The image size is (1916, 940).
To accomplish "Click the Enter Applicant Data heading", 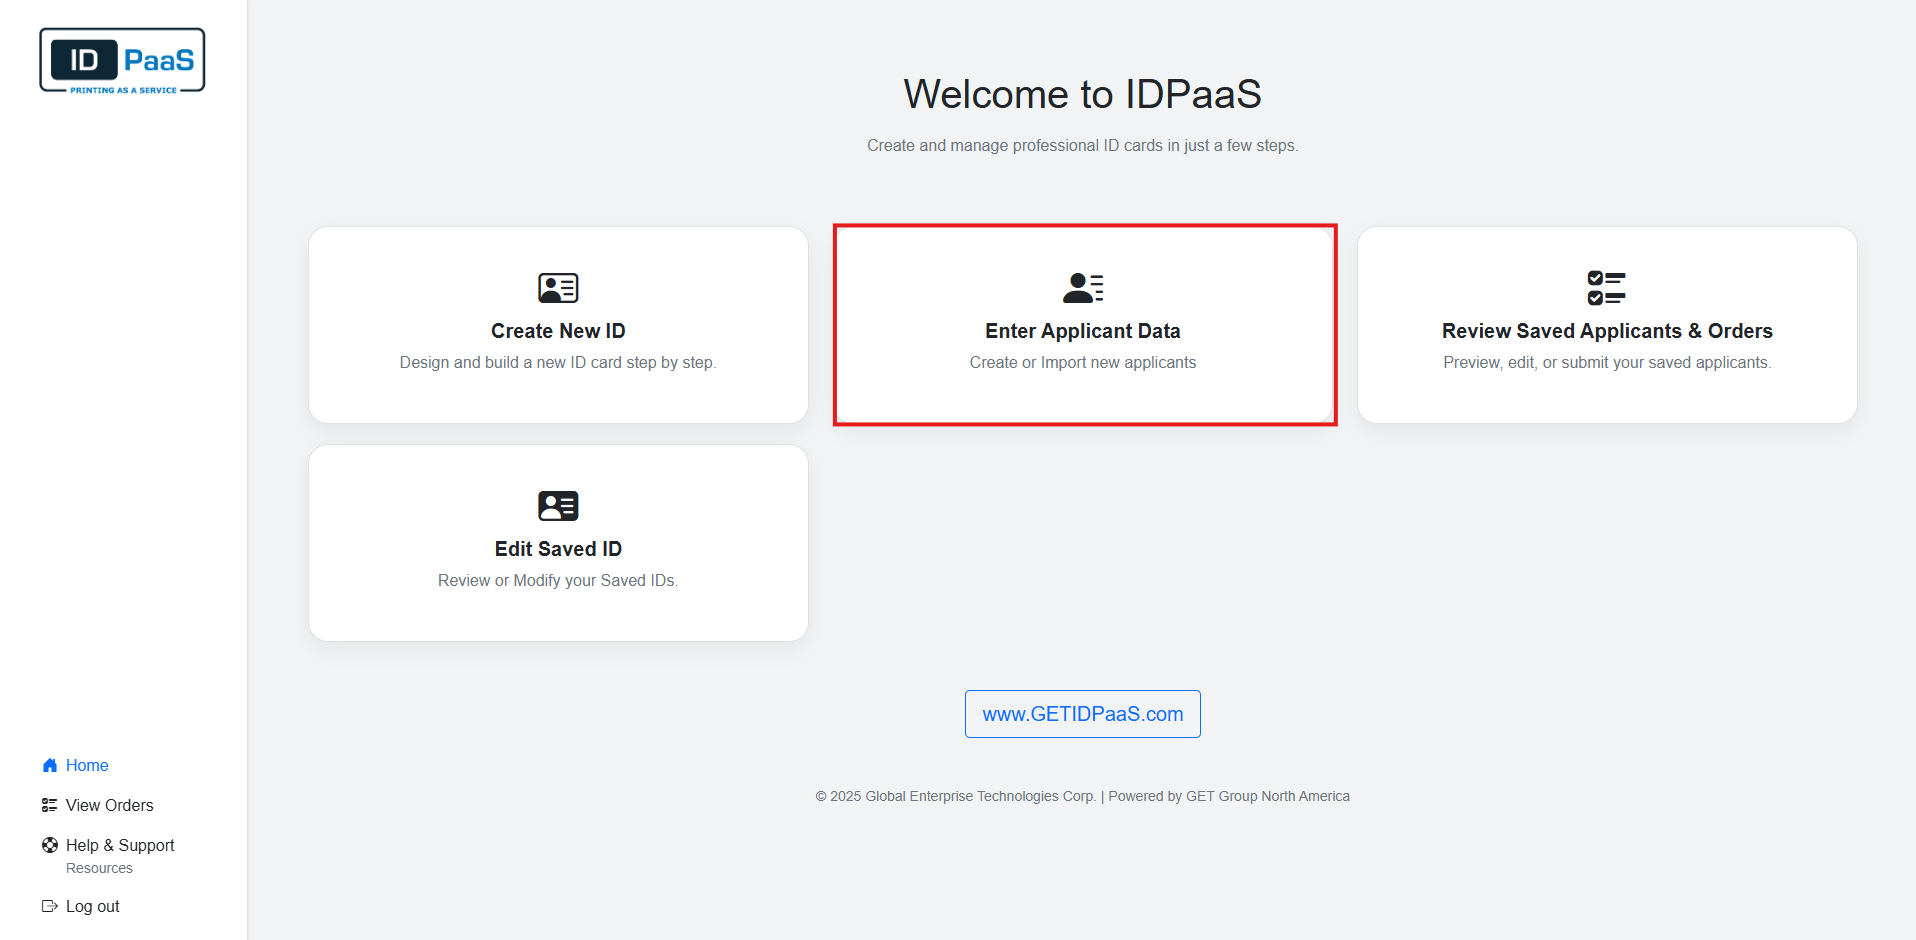I will click(x=1082, y=331).
